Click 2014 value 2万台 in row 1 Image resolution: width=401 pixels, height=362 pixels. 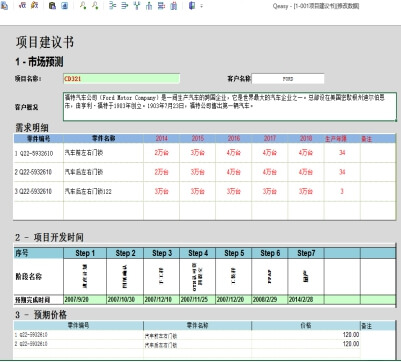coord(161,153)
